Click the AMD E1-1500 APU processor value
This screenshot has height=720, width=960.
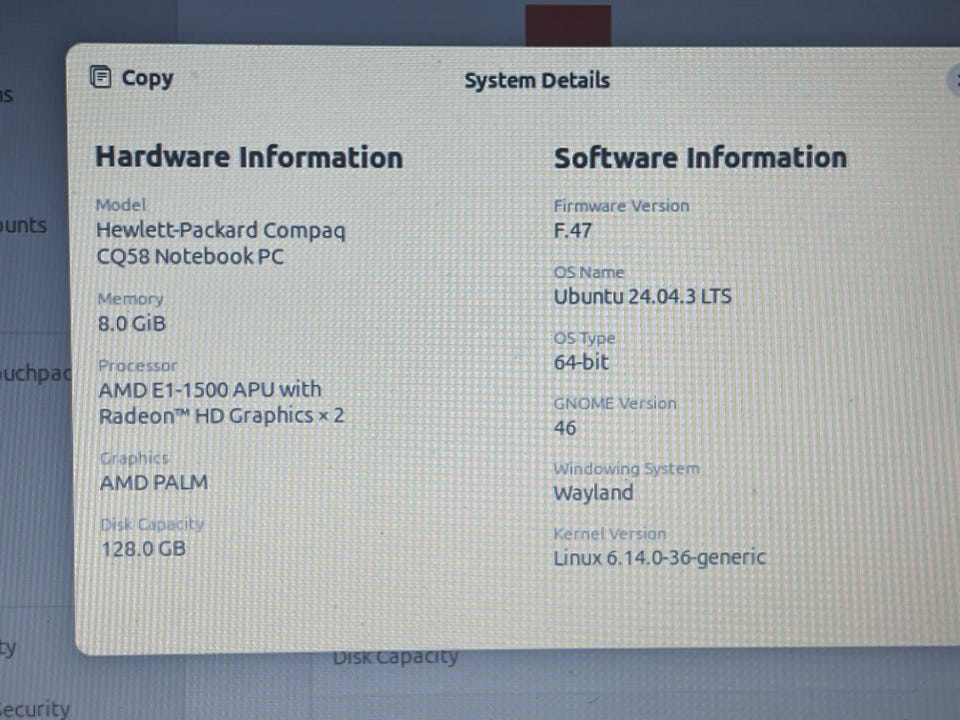tap(221, 402)
